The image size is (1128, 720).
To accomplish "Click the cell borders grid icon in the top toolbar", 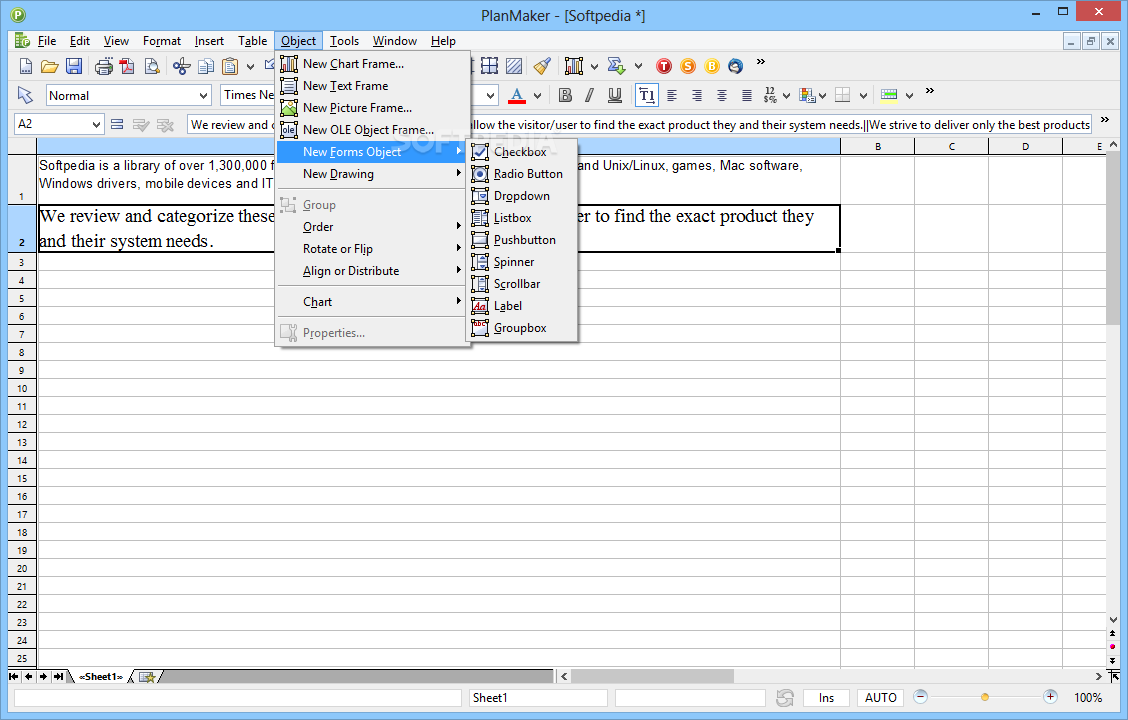I will 489,66.
